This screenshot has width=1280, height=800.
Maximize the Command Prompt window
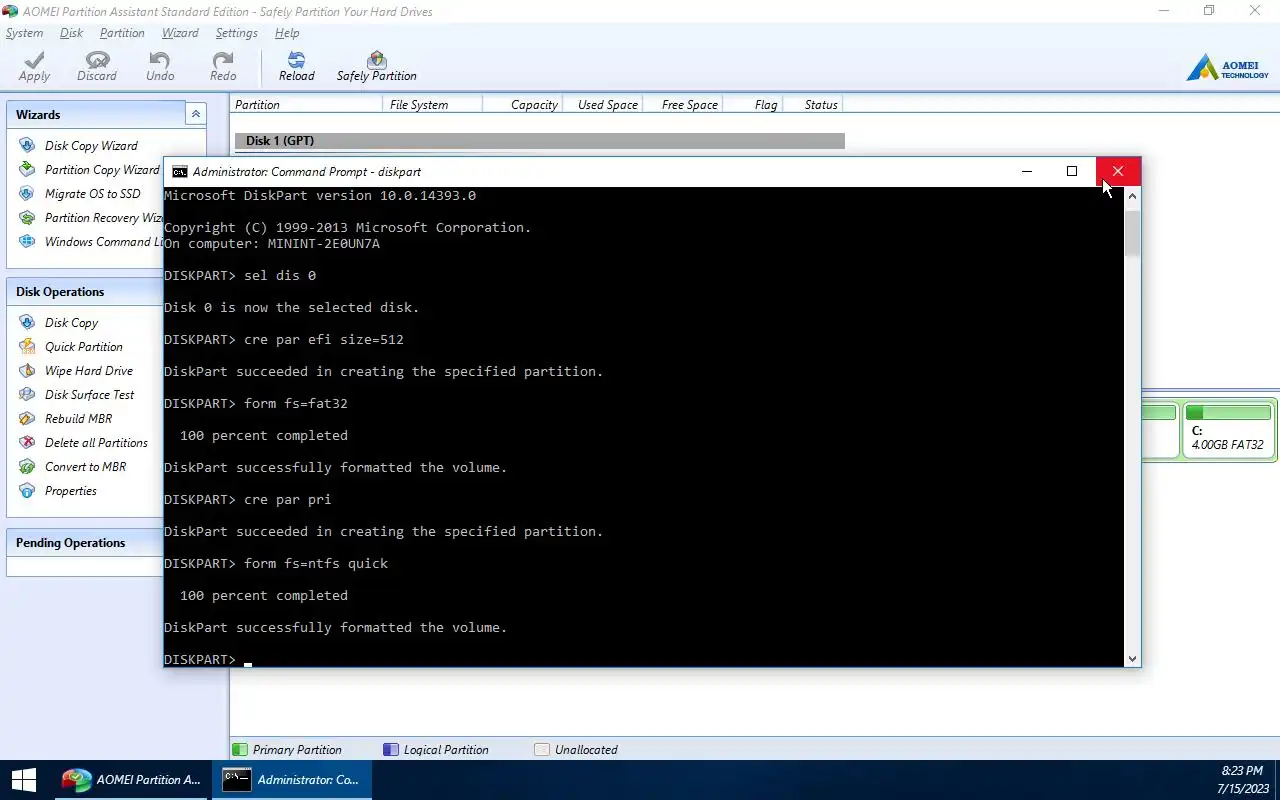tap(1072, 171)
